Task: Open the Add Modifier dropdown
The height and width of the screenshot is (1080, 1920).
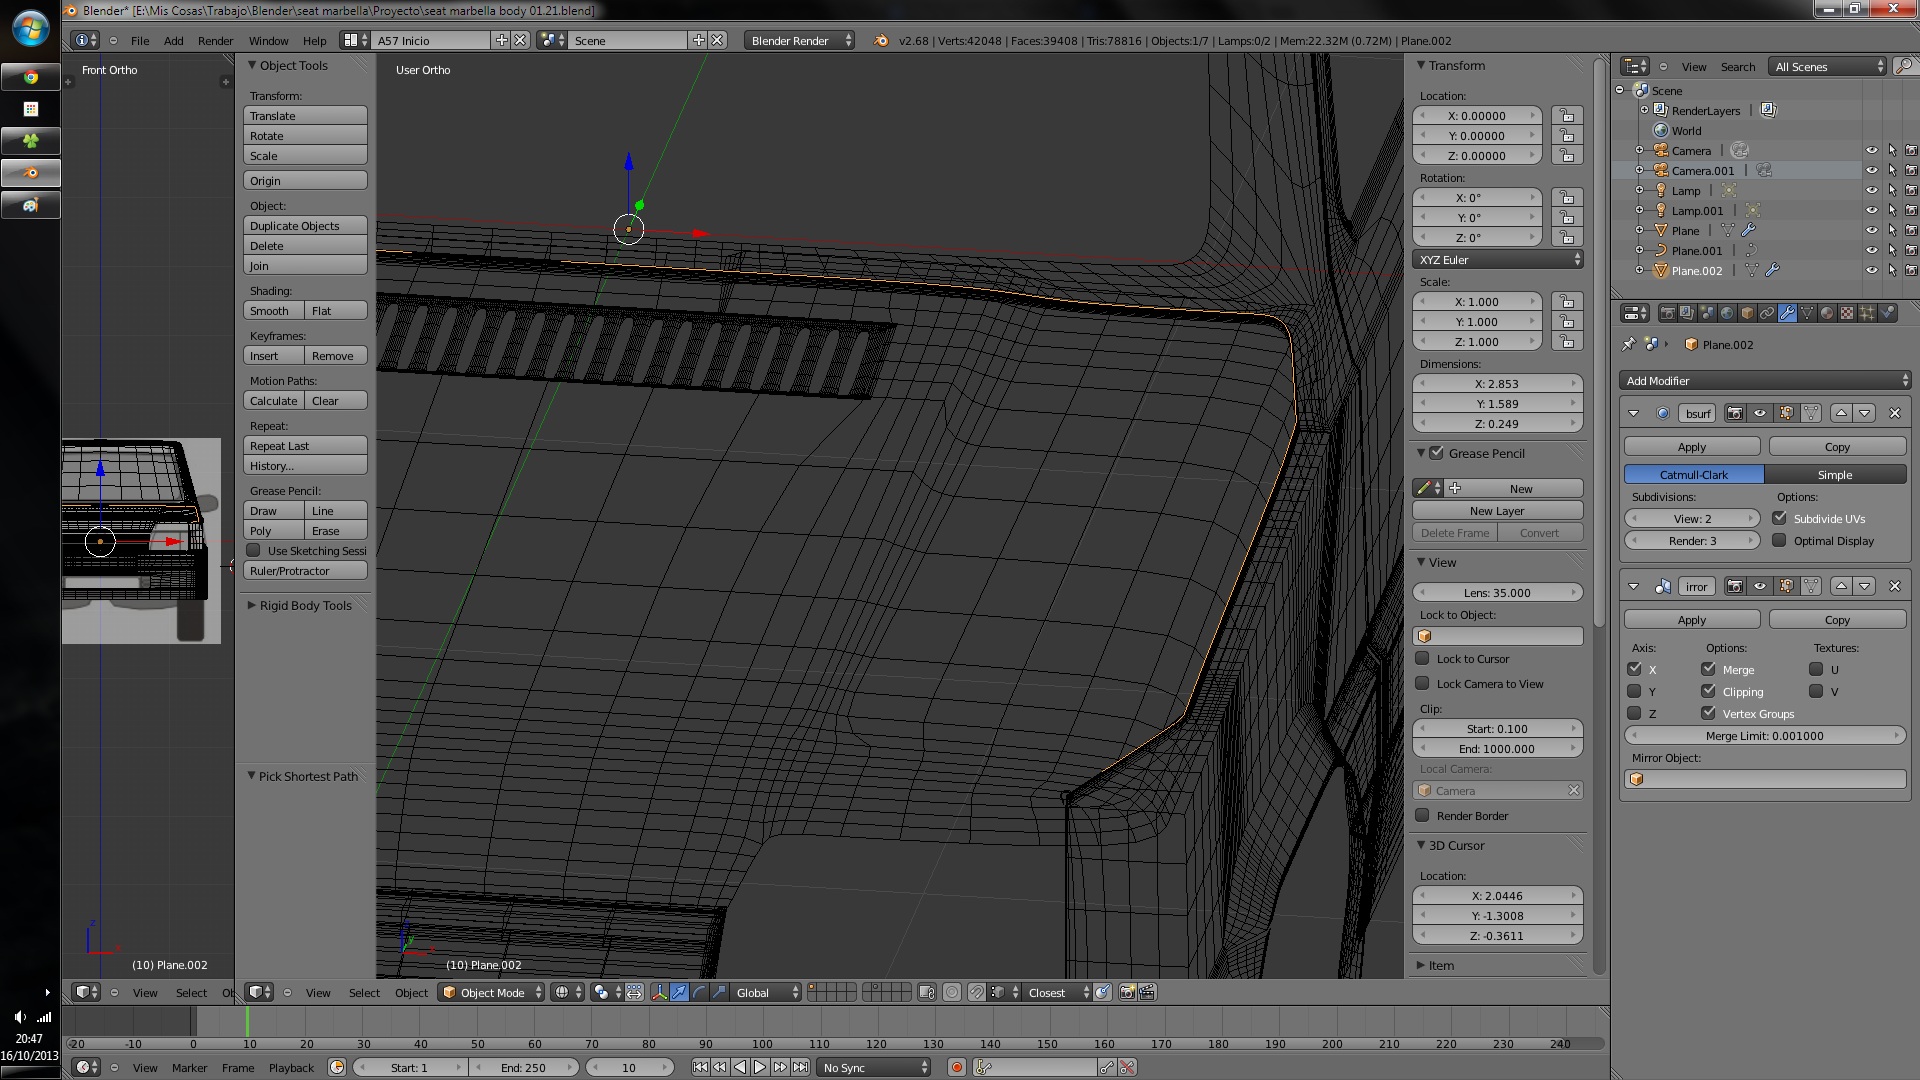Action: pos(1764,381)
